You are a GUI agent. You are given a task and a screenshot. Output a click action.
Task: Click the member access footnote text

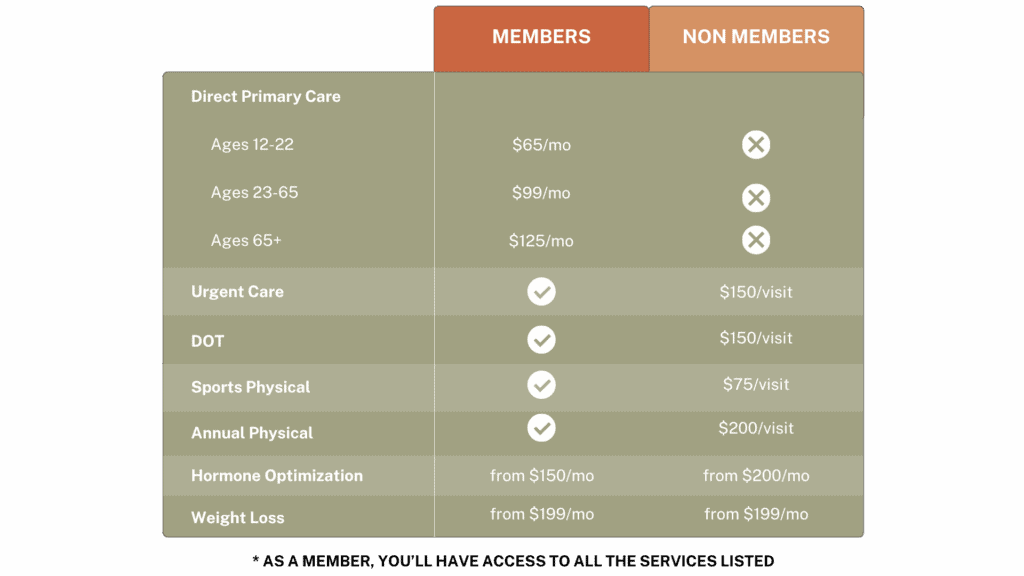[513, 561]
